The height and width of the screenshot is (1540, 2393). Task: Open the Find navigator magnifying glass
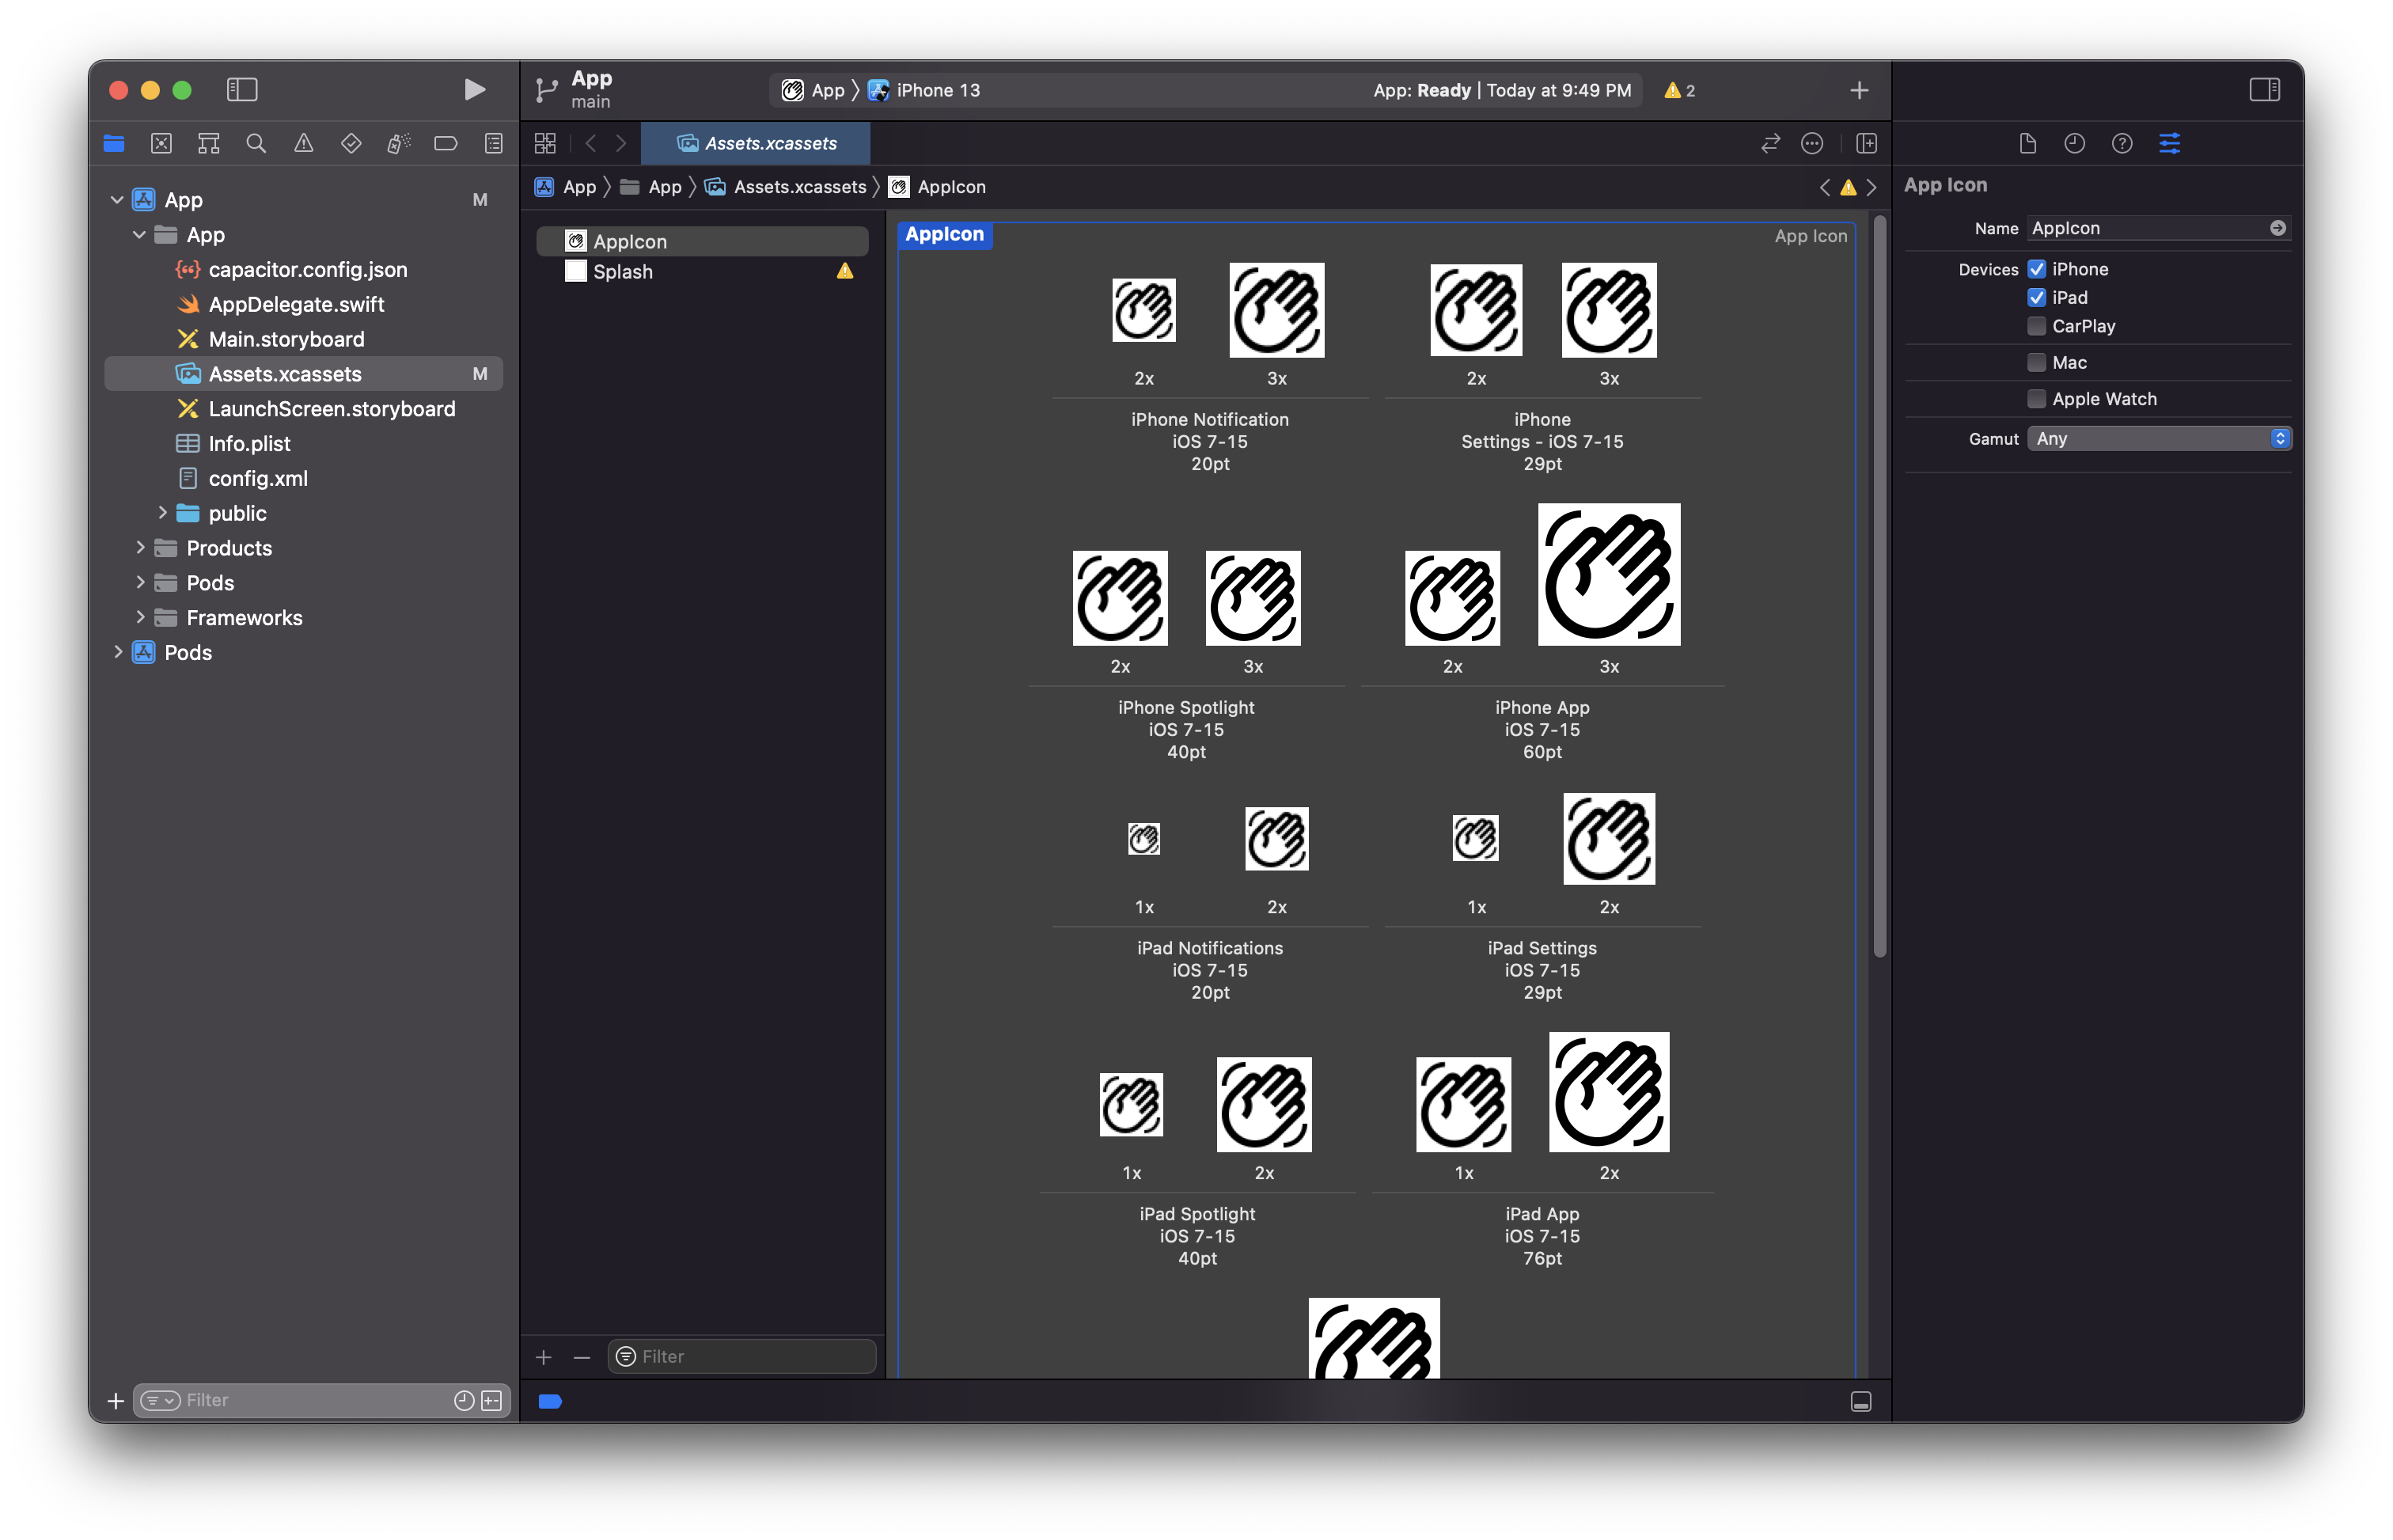coord(256,143)
